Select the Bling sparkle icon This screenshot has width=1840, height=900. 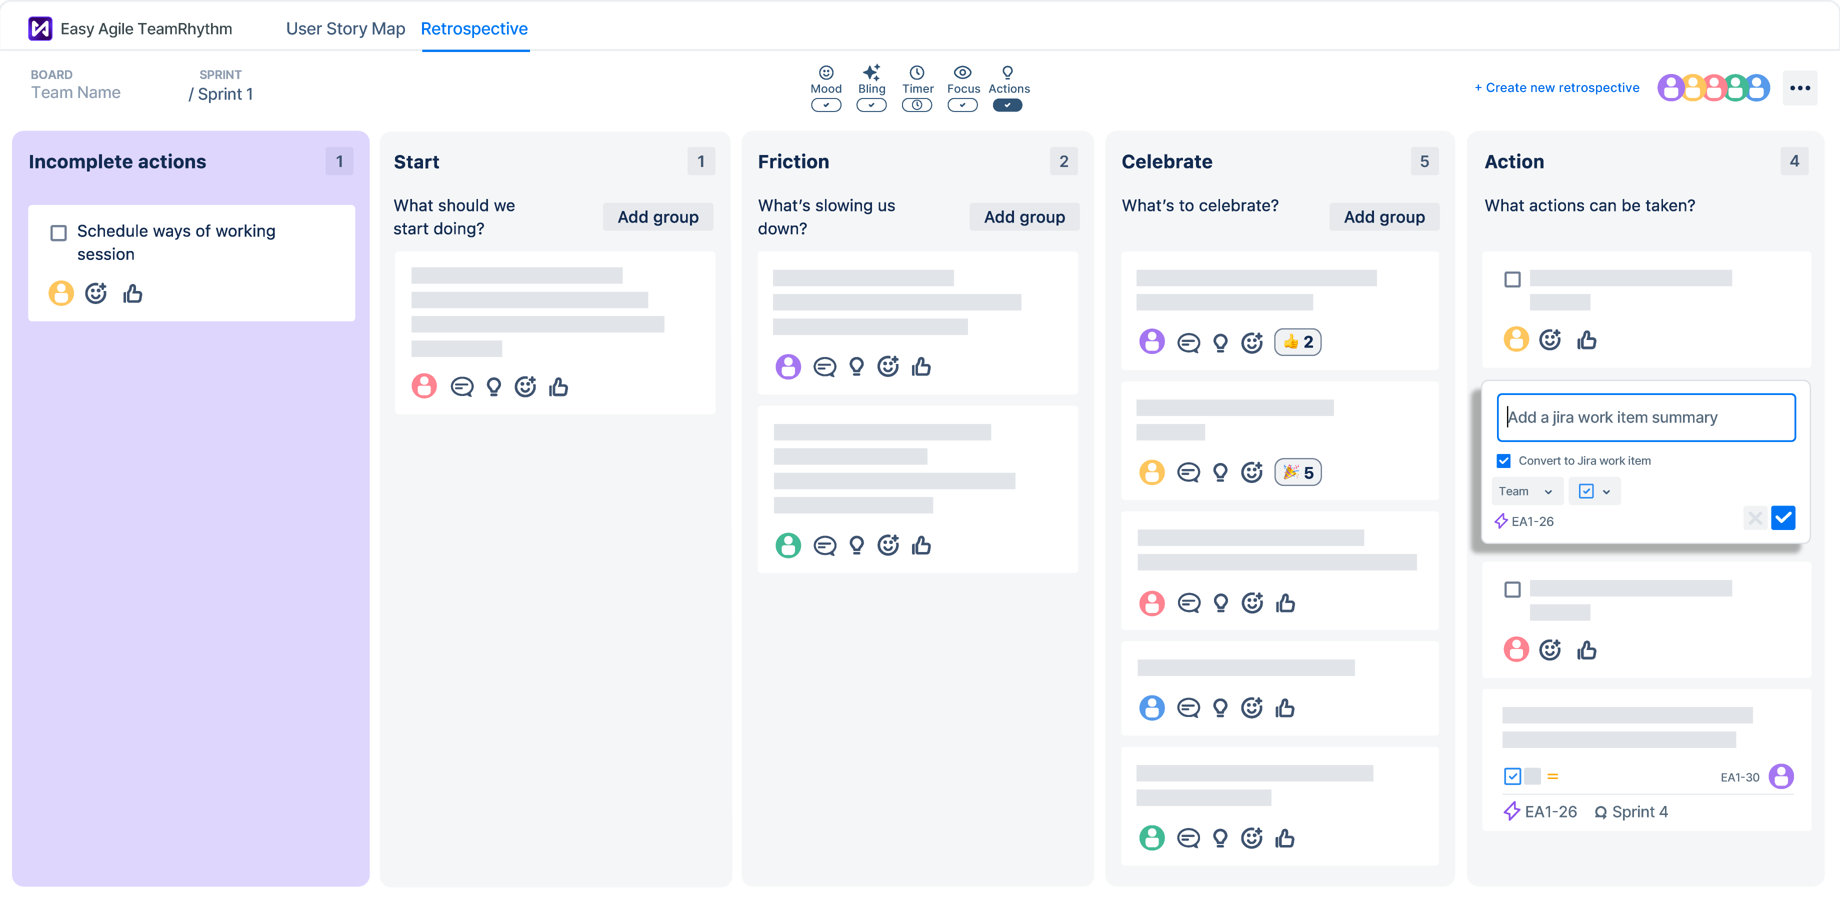click(871, 72)
